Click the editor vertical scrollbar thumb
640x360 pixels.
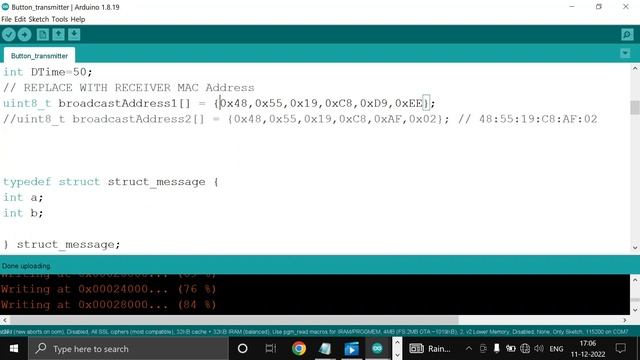pos(635,107)
